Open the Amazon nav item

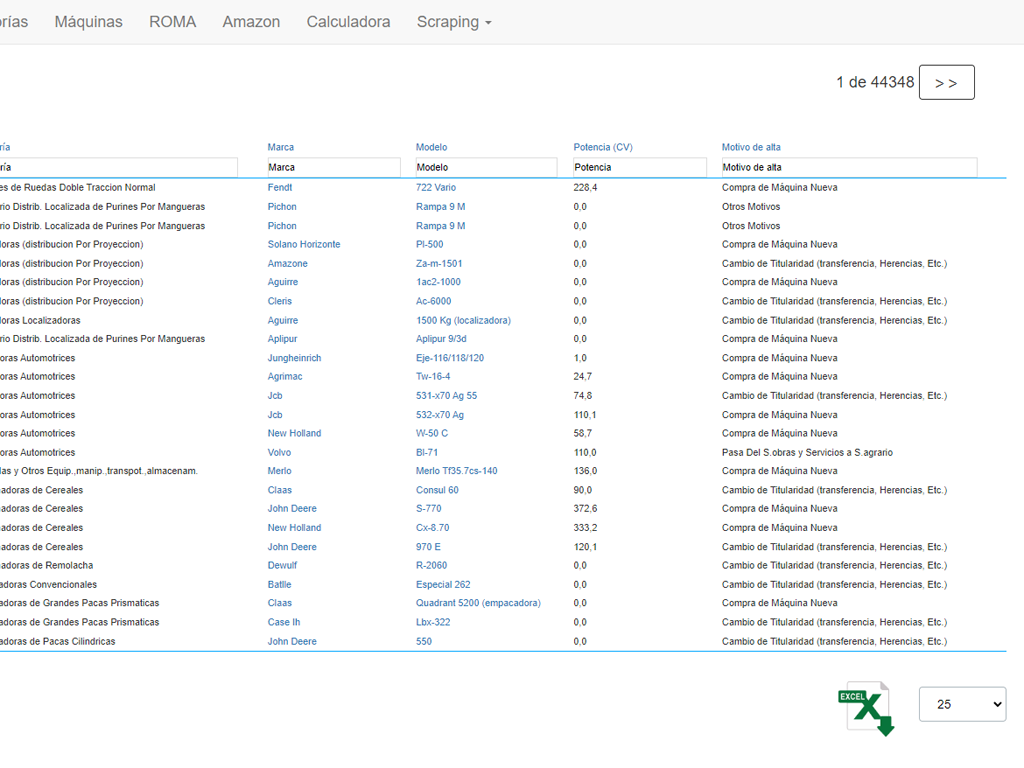tap(251, 22)
